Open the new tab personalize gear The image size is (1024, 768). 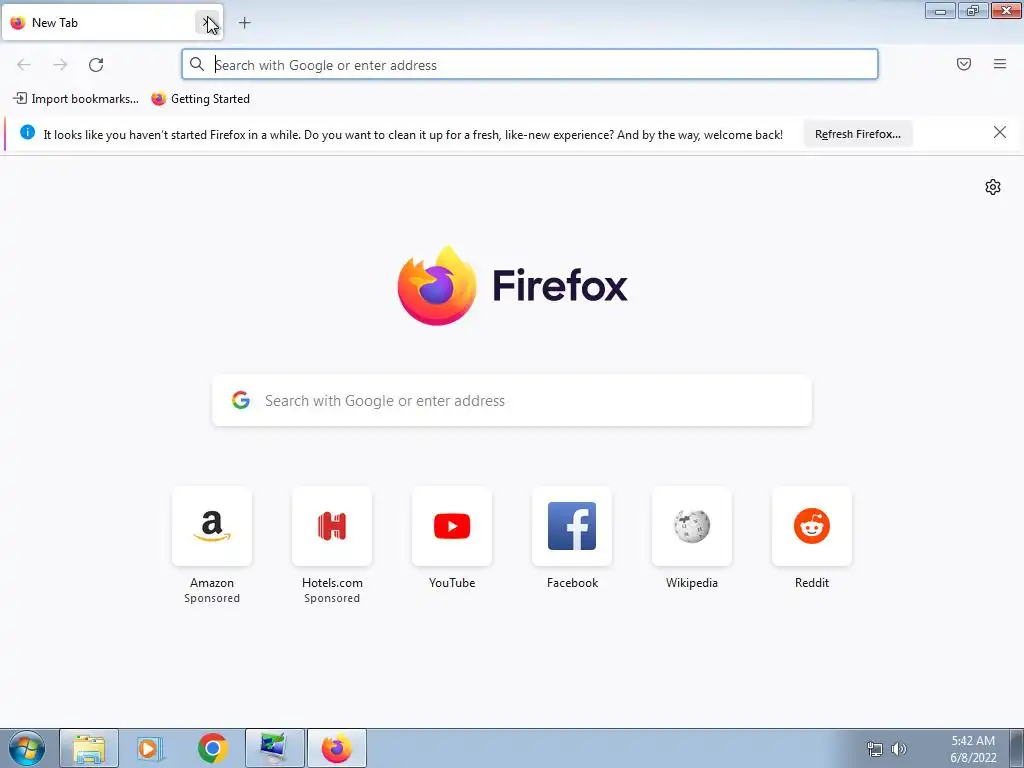click(993, 187)
